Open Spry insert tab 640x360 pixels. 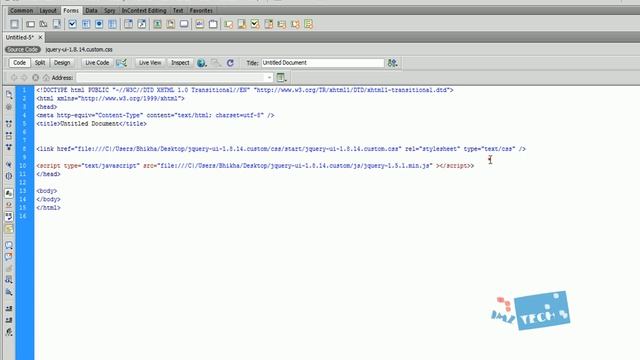coord(109,11)
